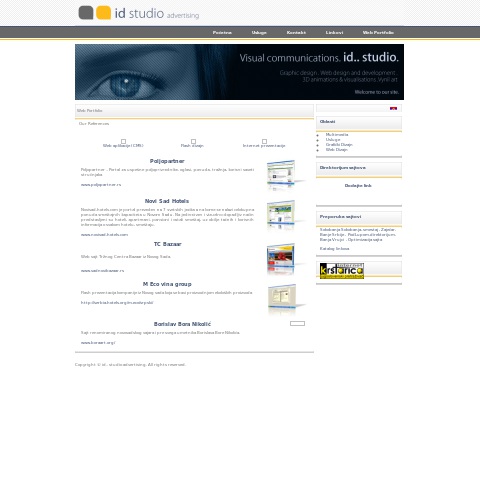The width and height of the screenshot is (480, 480).
Task: Expand the Web Dizajn plus bullet
Action: click(318, 150)
